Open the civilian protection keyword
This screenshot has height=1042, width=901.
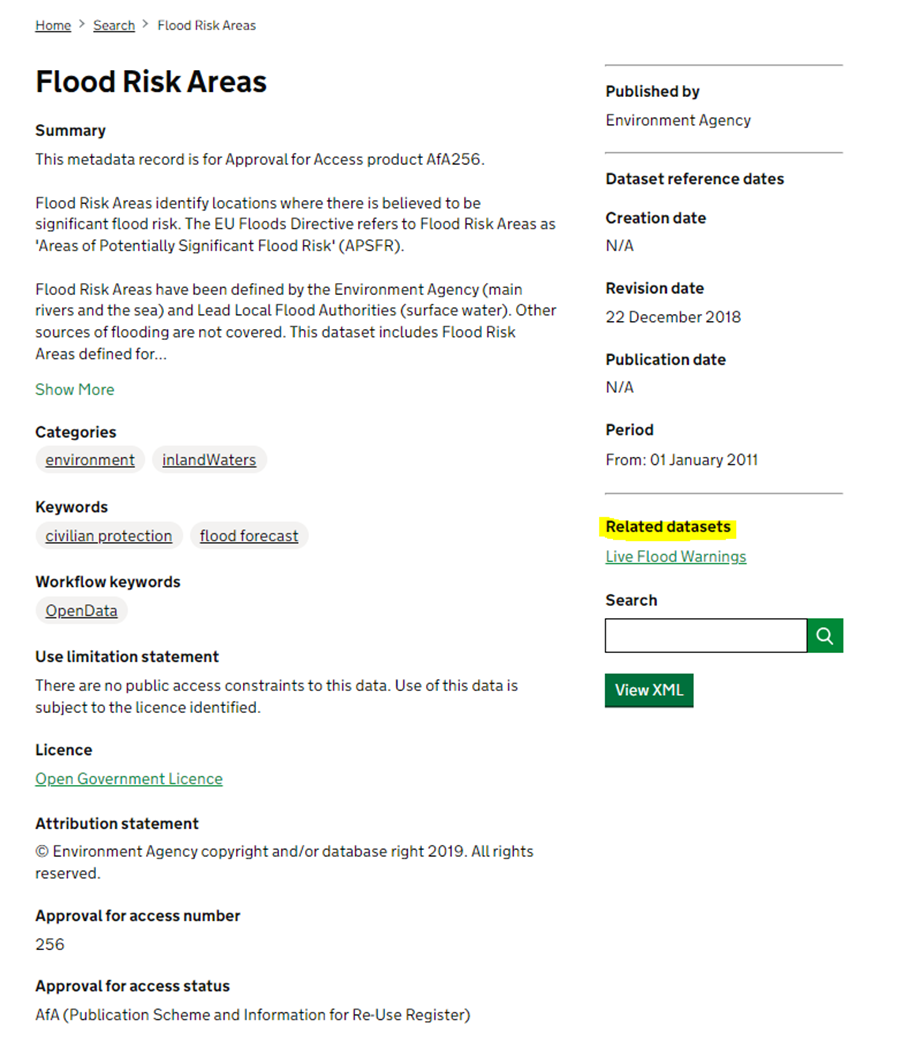coord(109,536)
